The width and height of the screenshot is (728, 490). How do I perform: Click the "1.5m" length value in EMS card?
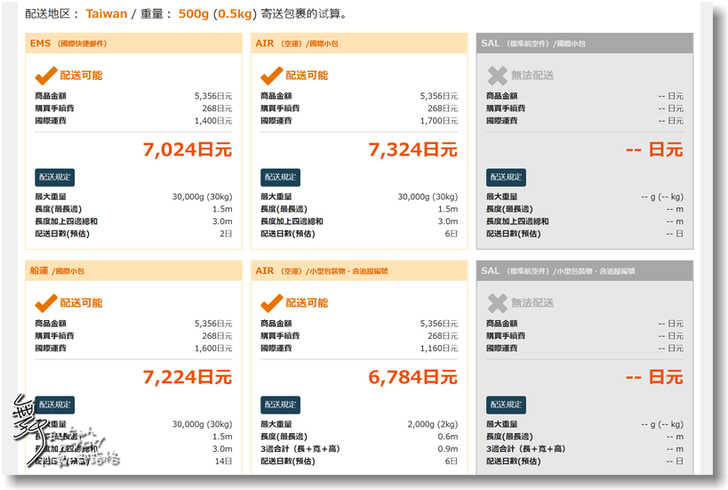point(222,209)
